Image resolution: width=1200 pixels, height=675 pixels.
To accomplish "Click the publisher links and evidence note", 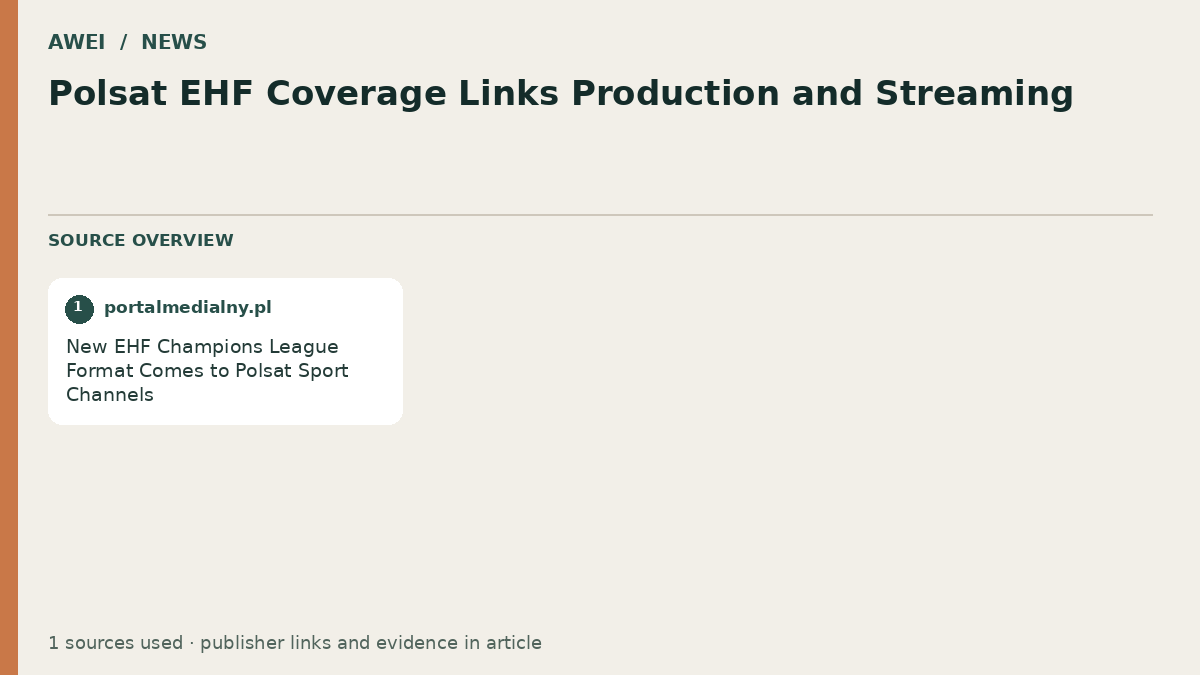I will [371, 643].
